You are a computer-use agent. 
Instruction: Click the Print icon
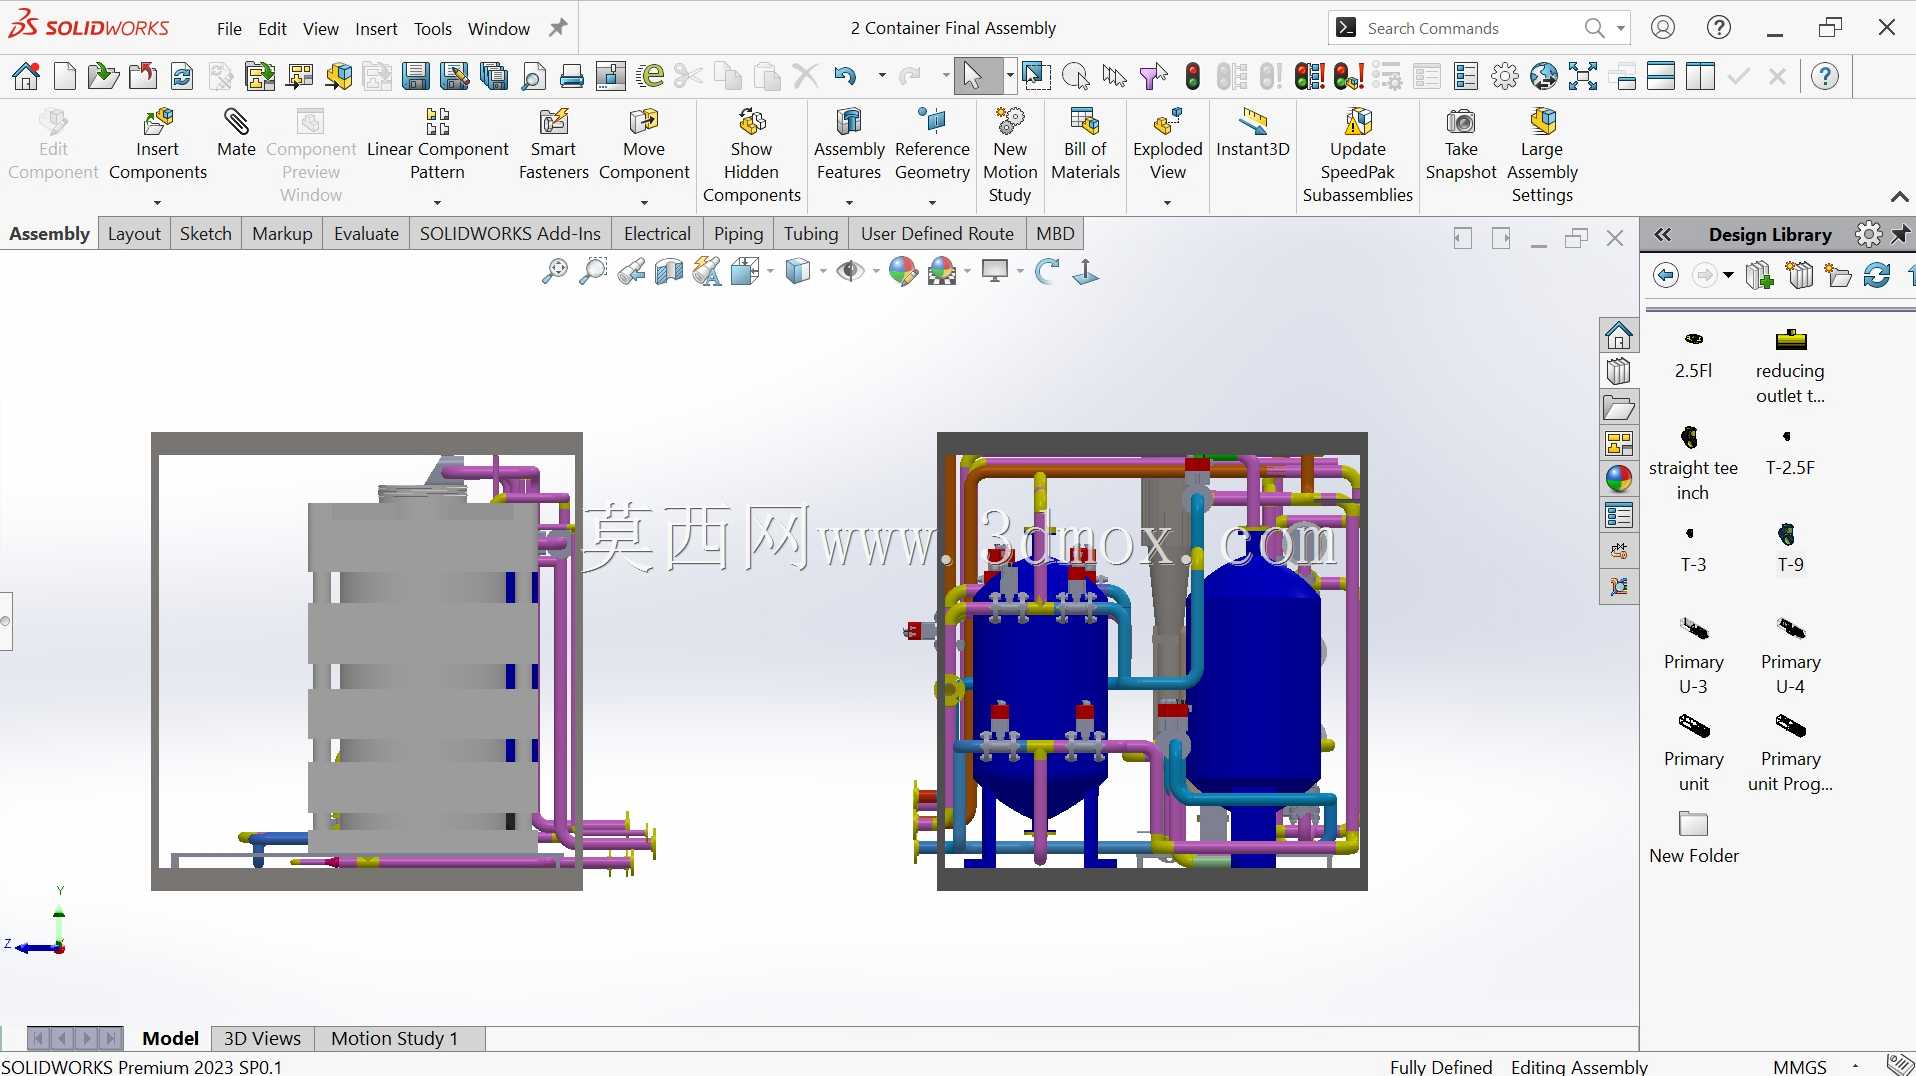coord(572,76)
